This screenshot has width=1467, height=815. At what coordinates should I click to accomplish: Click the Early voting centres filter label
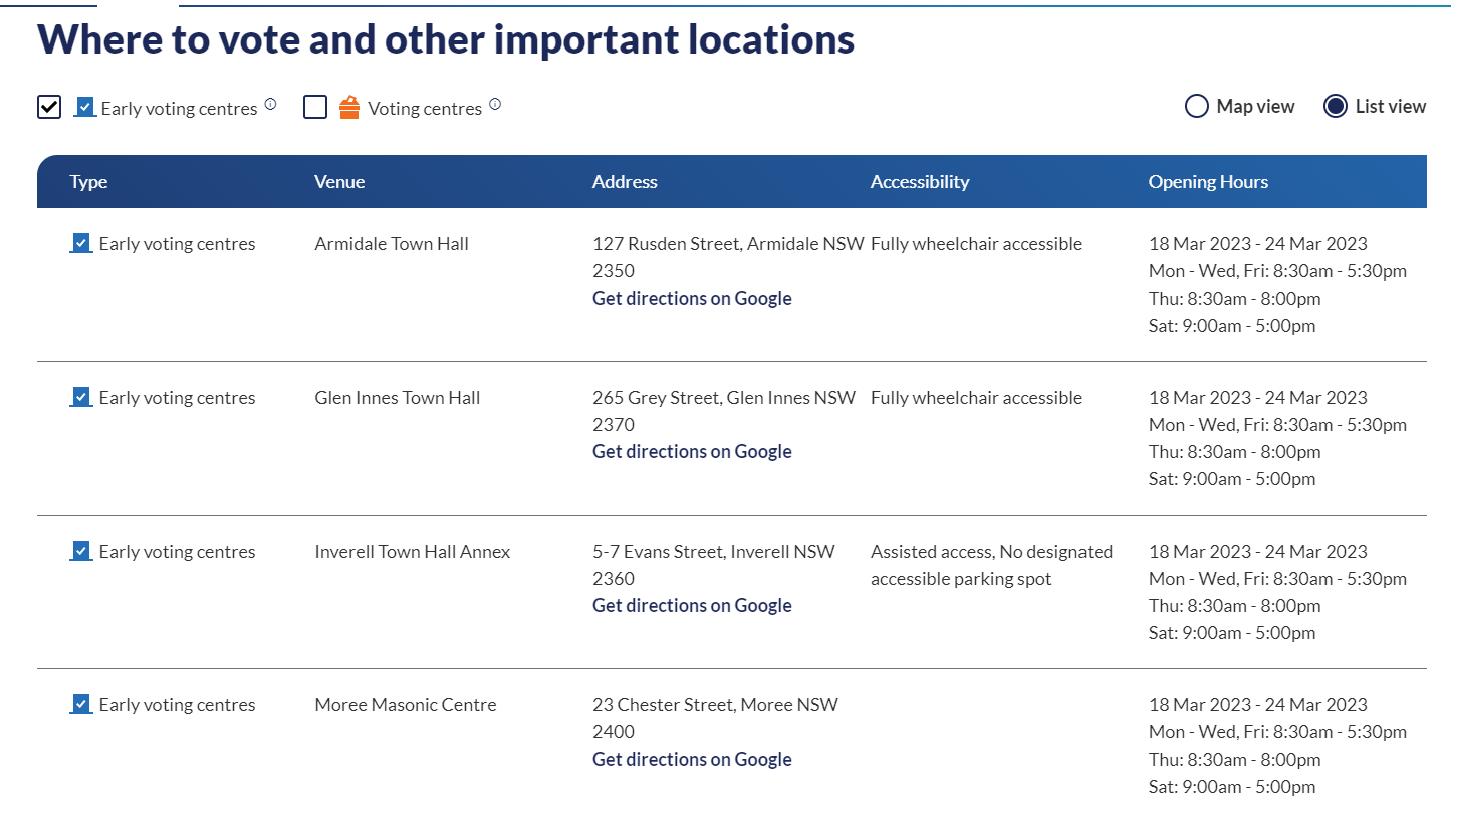179,108
